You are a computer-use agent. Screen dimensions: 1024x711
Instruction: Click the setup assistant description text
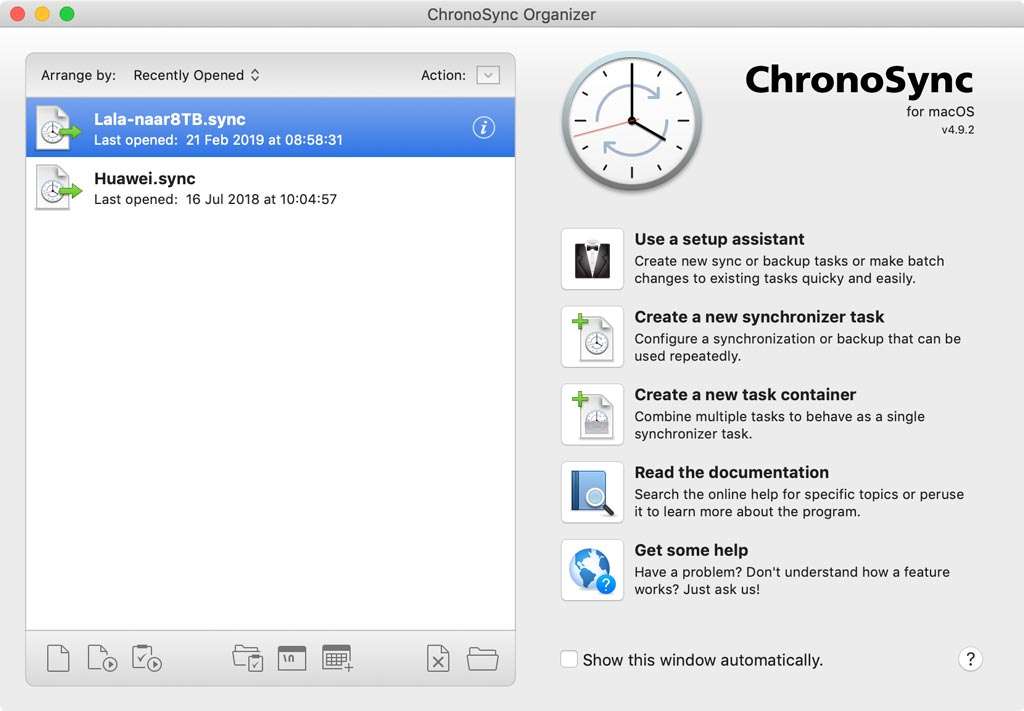pyautogui.click(x=789, y=270)
